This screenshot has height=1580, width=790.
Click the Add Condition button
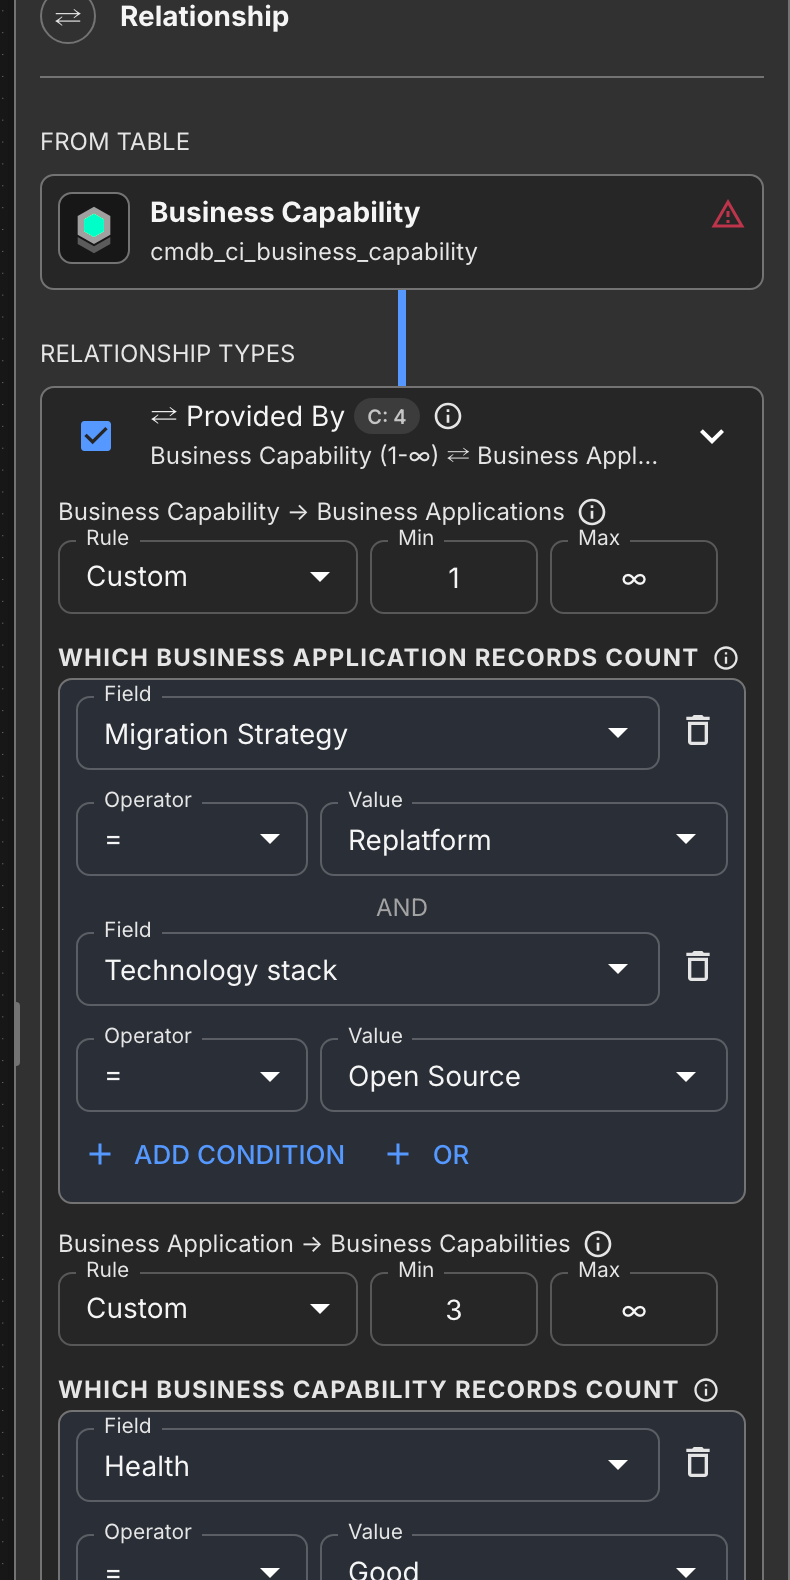(216, 1155)
